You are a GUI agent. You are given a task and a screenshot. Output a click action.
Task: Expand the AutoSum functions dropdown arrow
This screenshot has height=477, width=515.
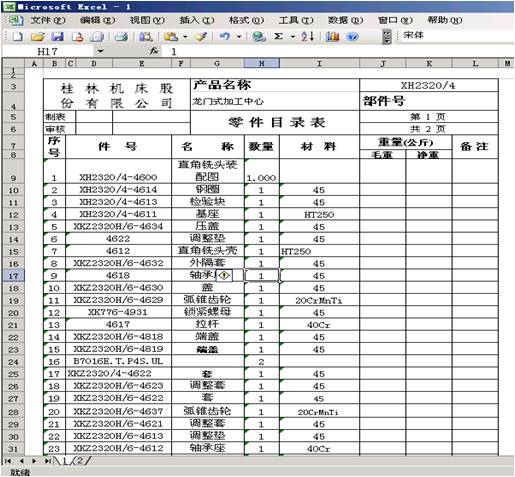click(x=292, y=37)
